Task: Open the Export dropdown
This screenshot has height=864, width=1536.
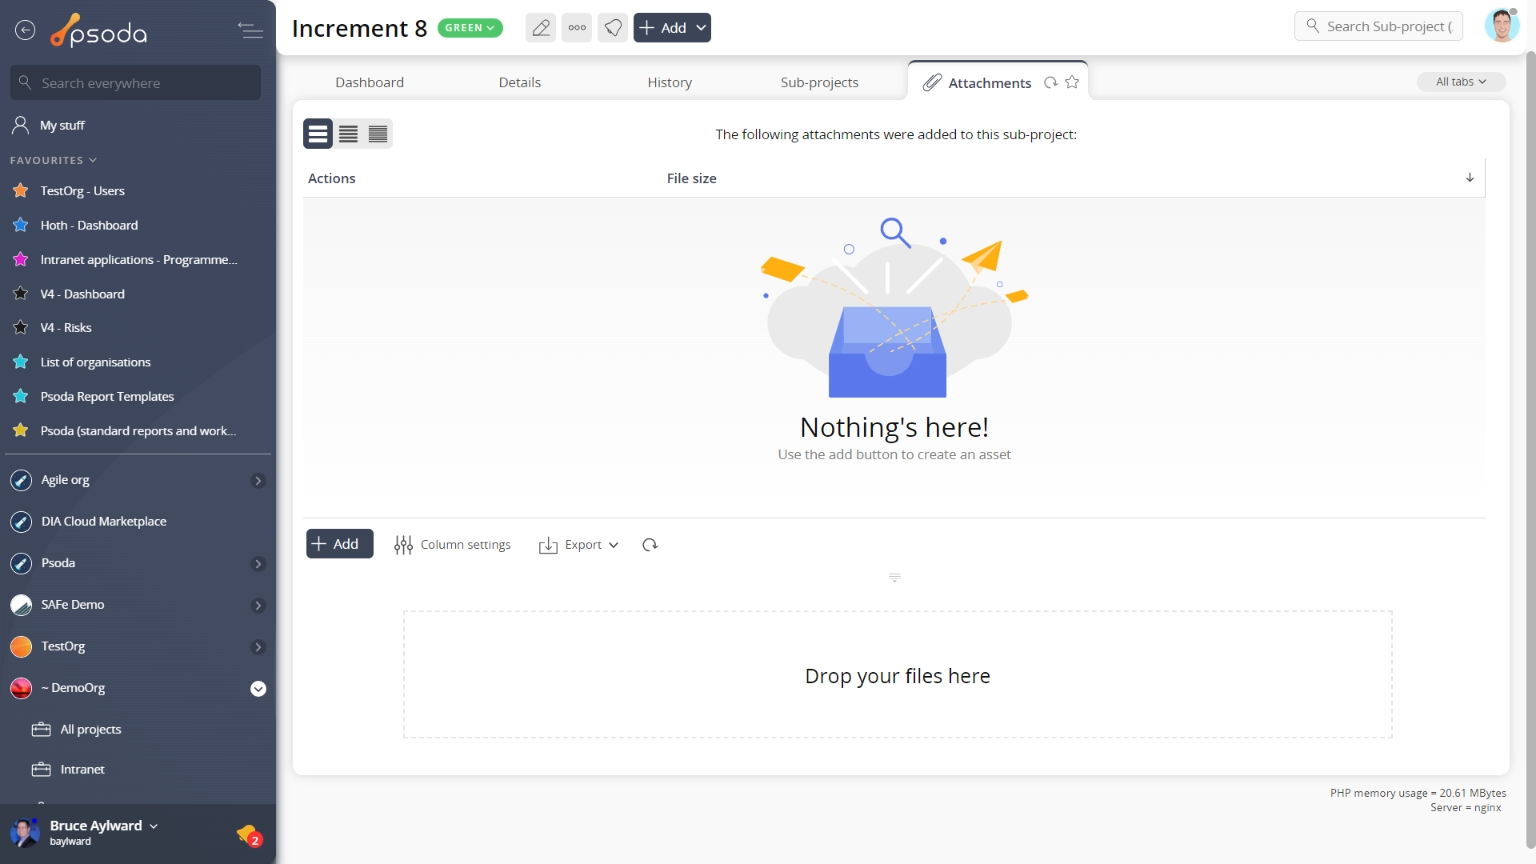Action: tap(579, 545)
